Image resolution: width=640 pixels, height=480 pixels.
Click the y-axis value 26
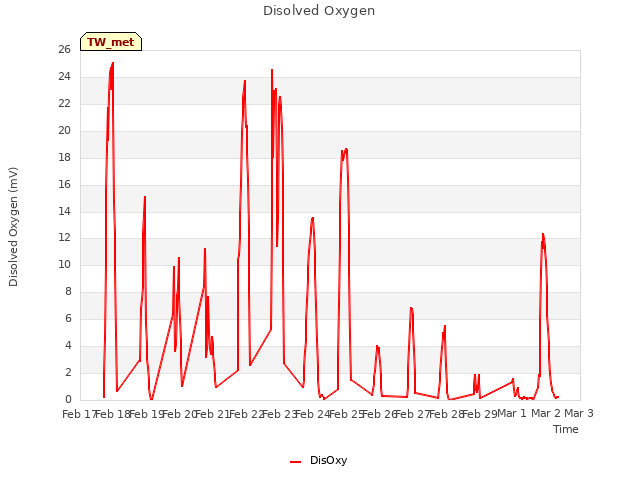pos(64,50)
